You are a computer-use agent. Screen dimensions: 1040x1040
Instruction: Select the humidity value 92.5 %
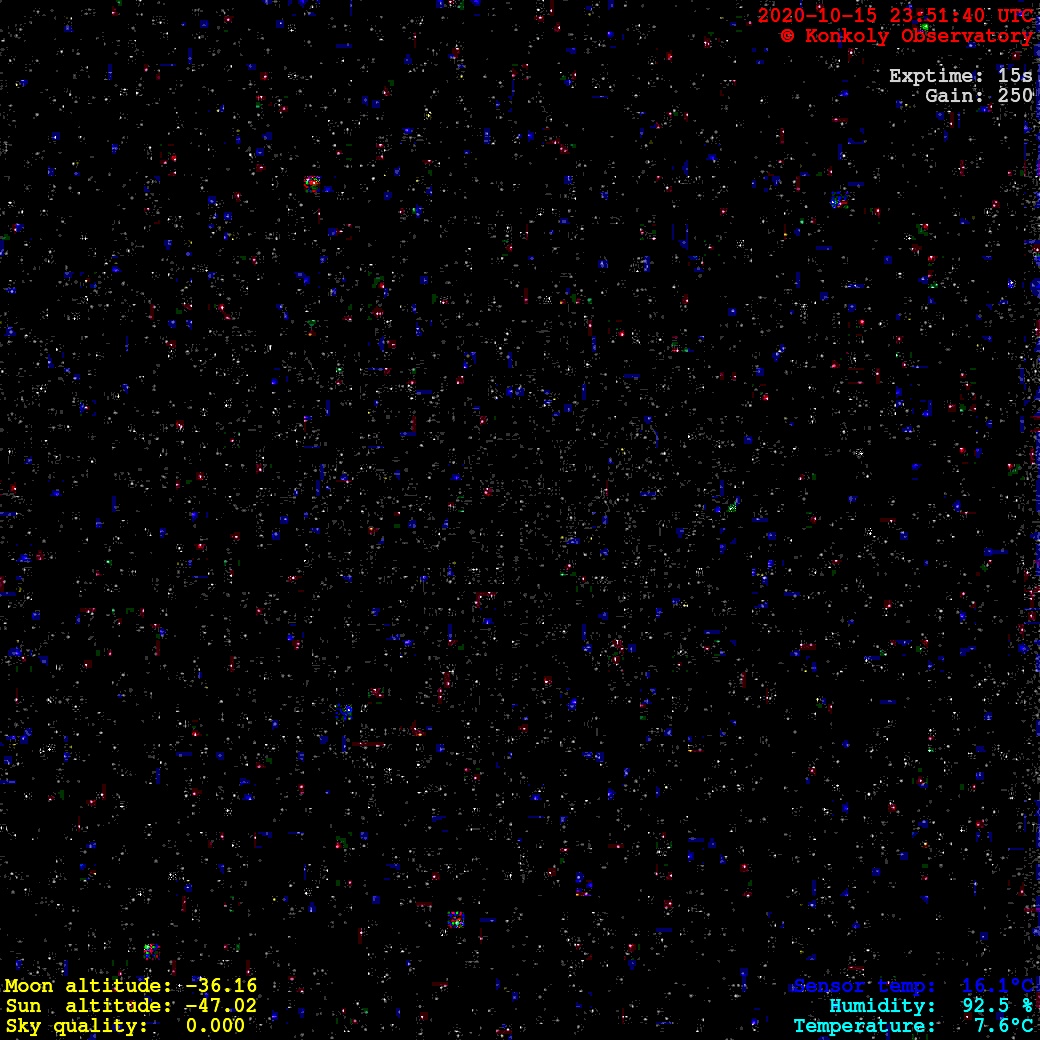pyautogui.click(x=997, y=1006)
